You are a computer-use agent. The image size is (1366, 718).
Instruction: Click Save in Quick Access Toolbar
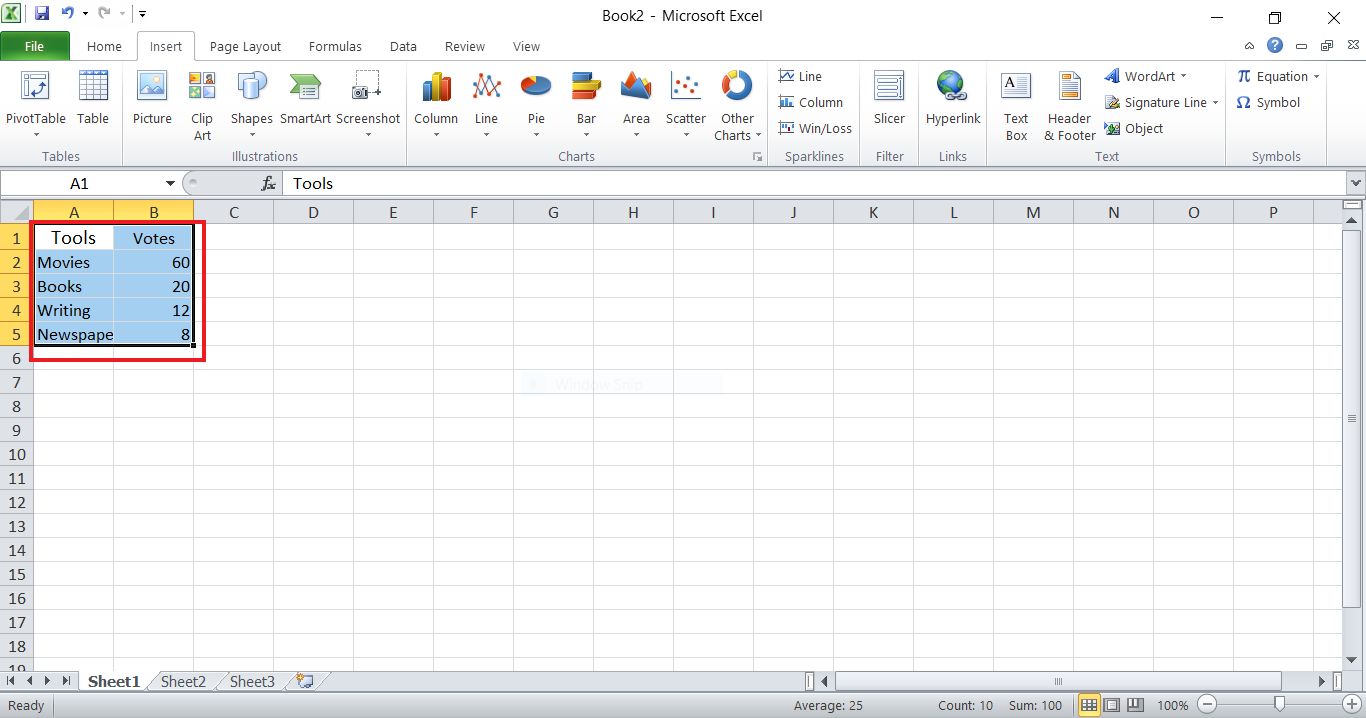[x=42, y=14]
